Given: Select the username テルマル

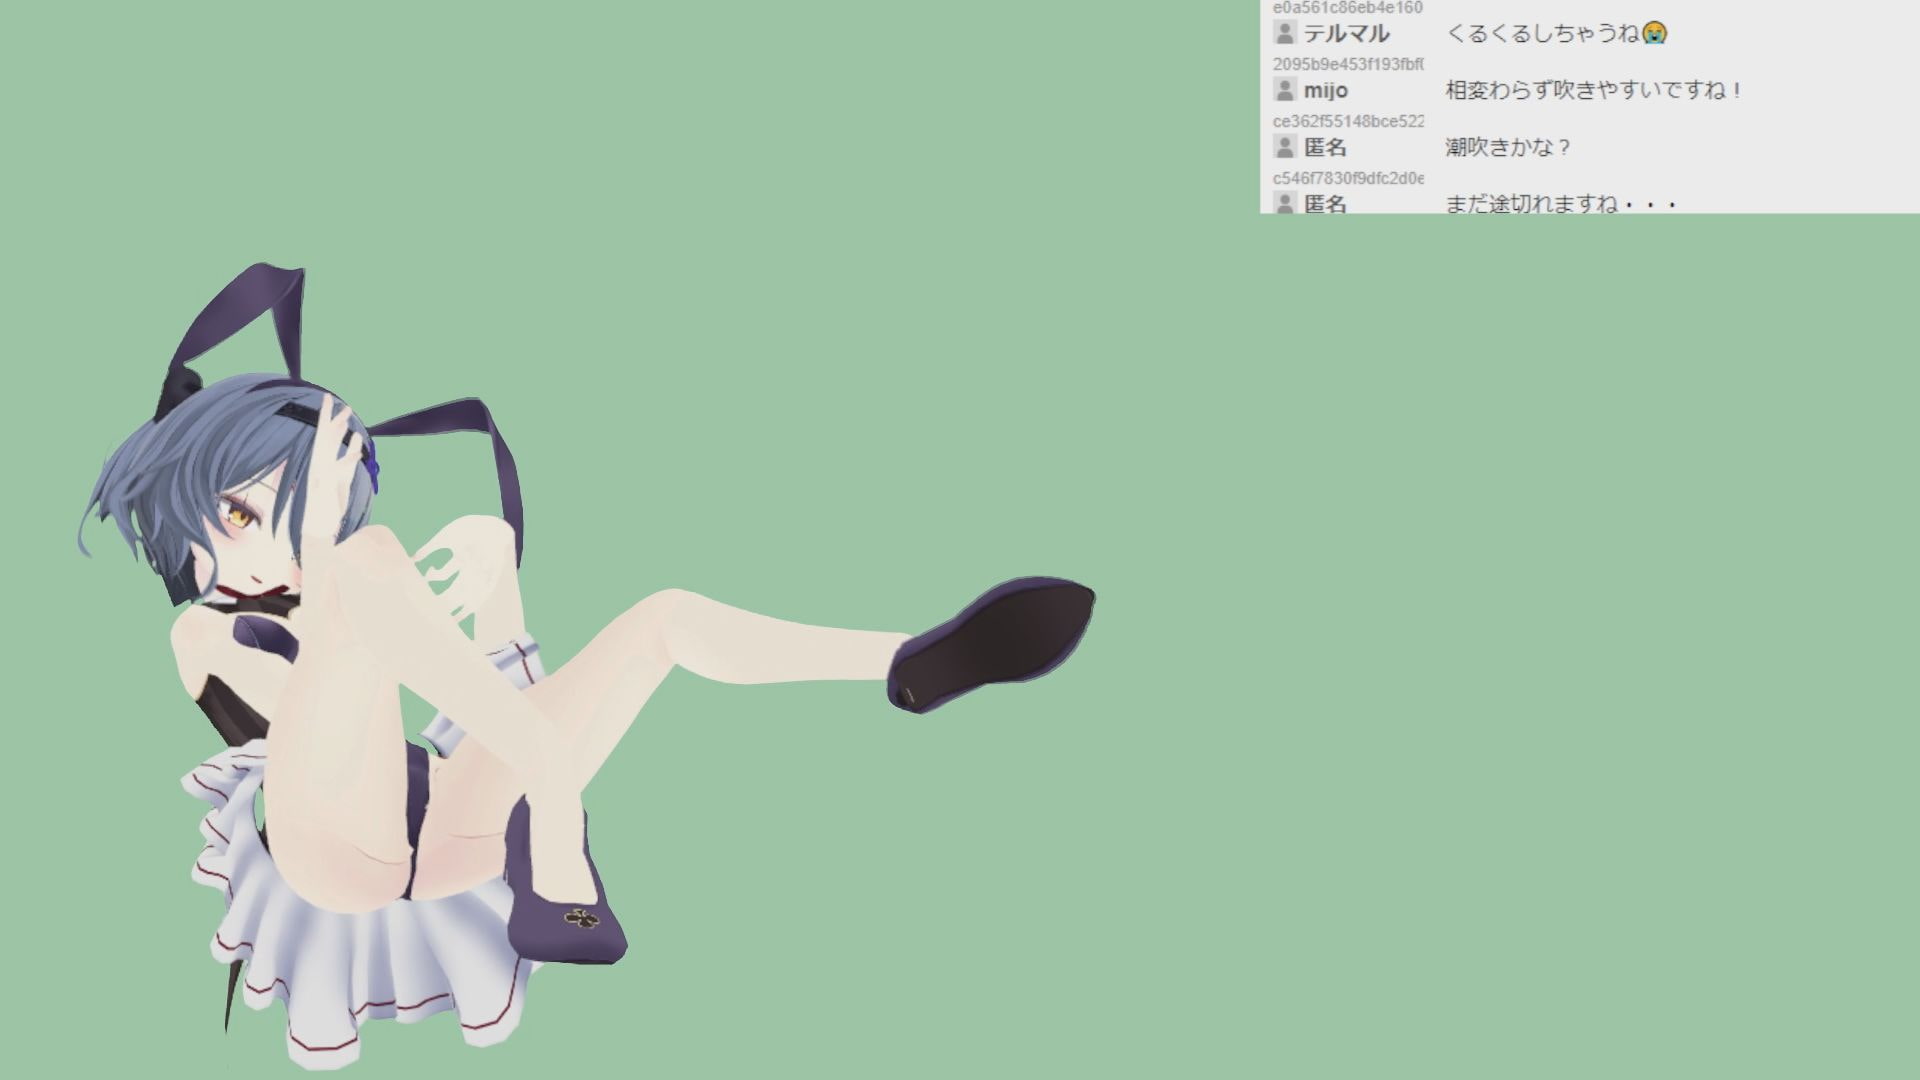Looking at the screenshot, I should click(1346, 34).
